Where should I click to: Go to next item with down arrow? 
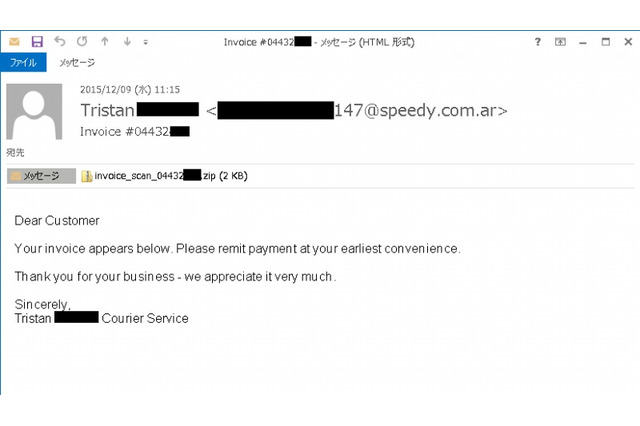(127, 41)
